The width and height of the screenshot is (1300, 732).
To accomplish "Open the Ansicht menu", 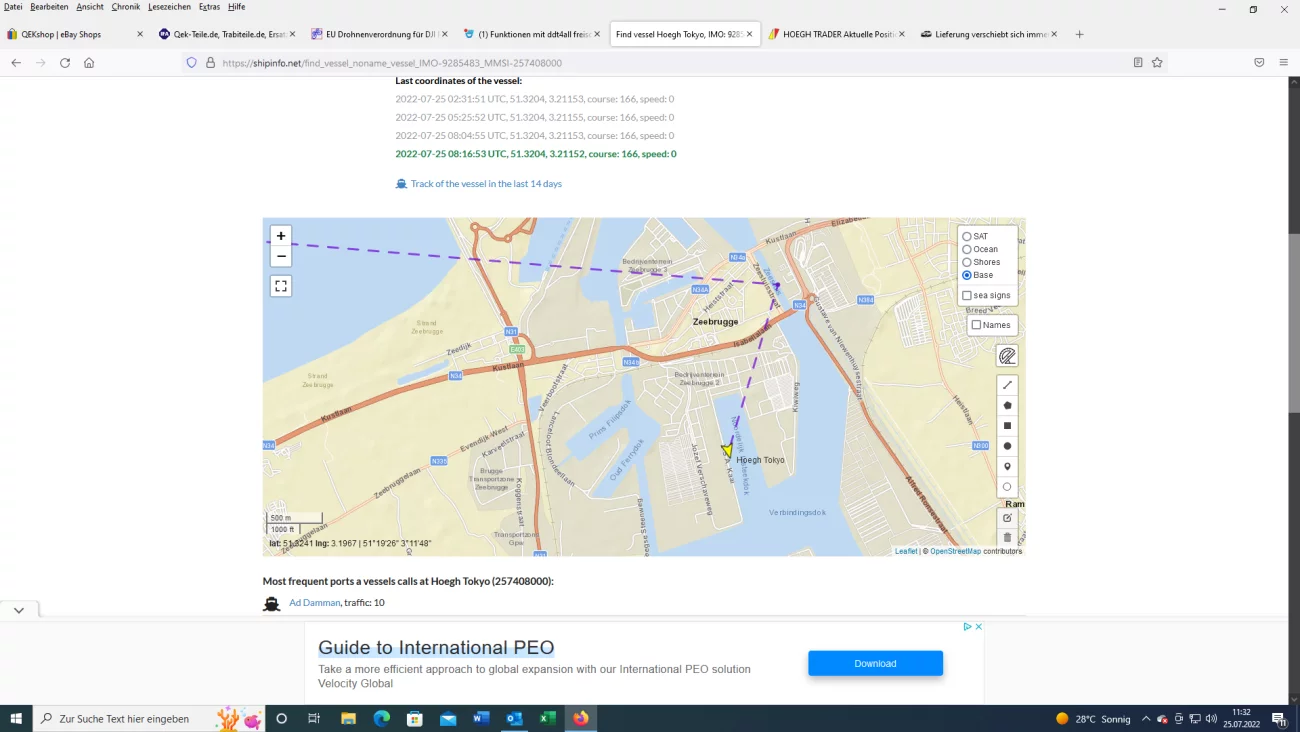I will coord(90,7).
